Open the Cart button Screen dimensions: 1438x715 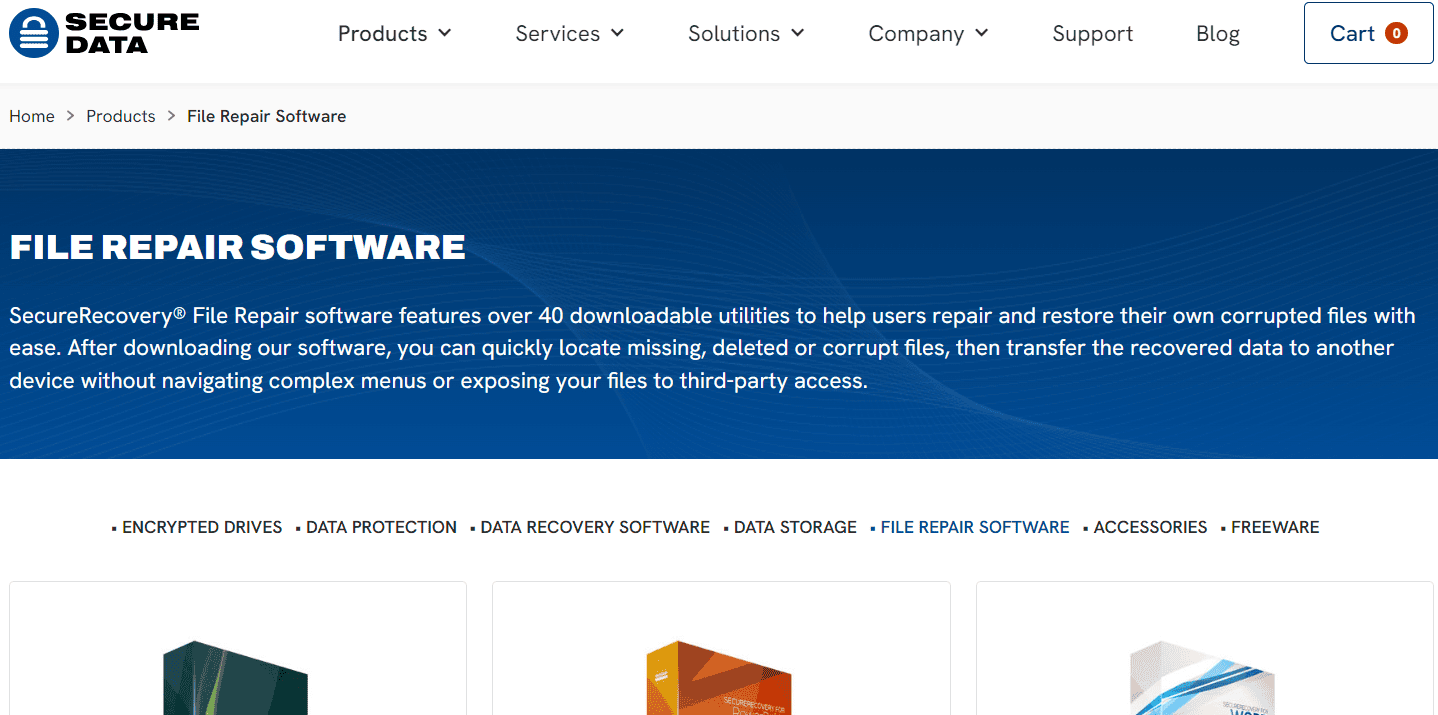pos(1368,33)
